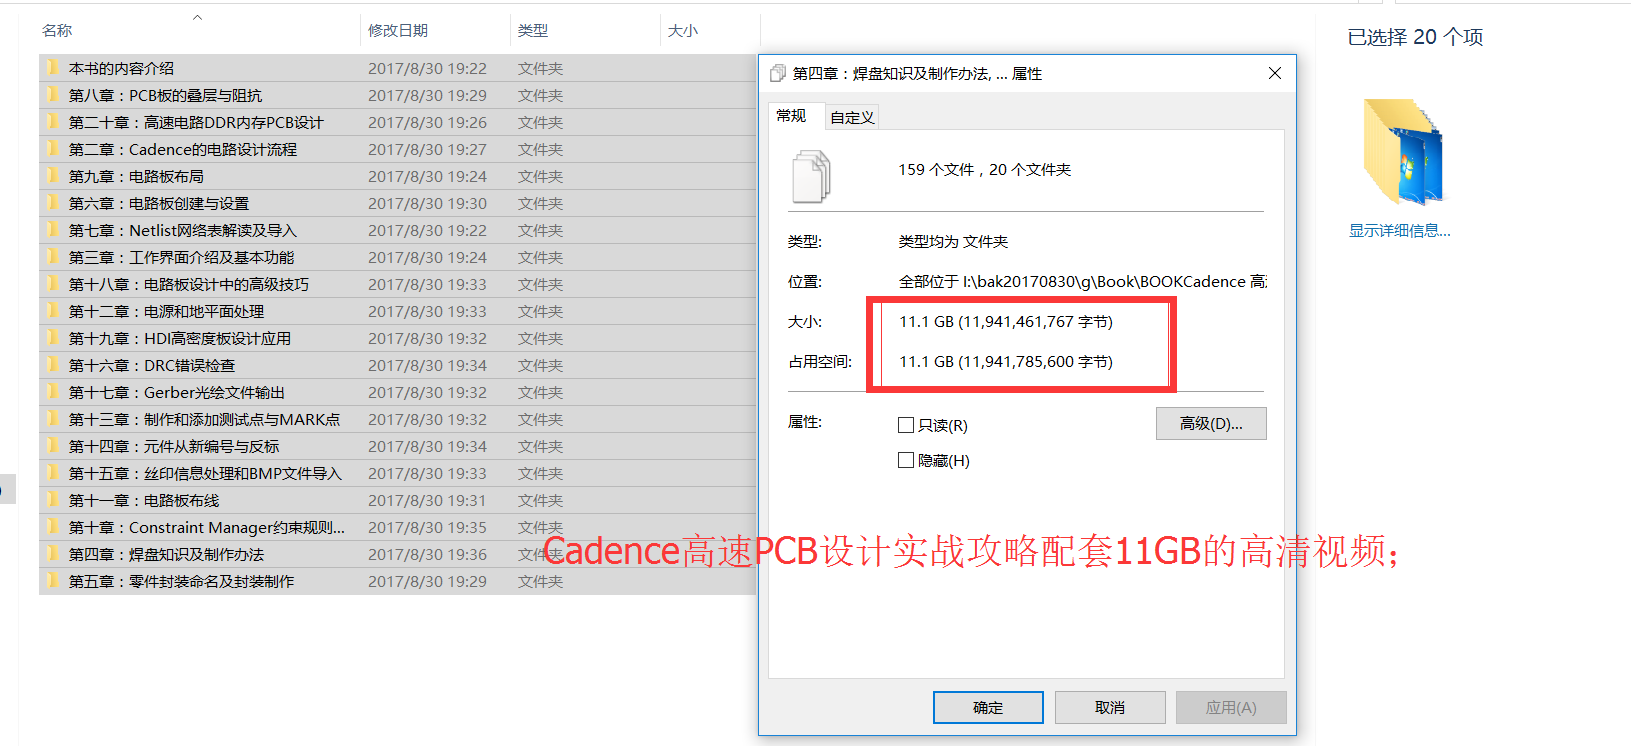Switch to the 自定义 tab

852,117
